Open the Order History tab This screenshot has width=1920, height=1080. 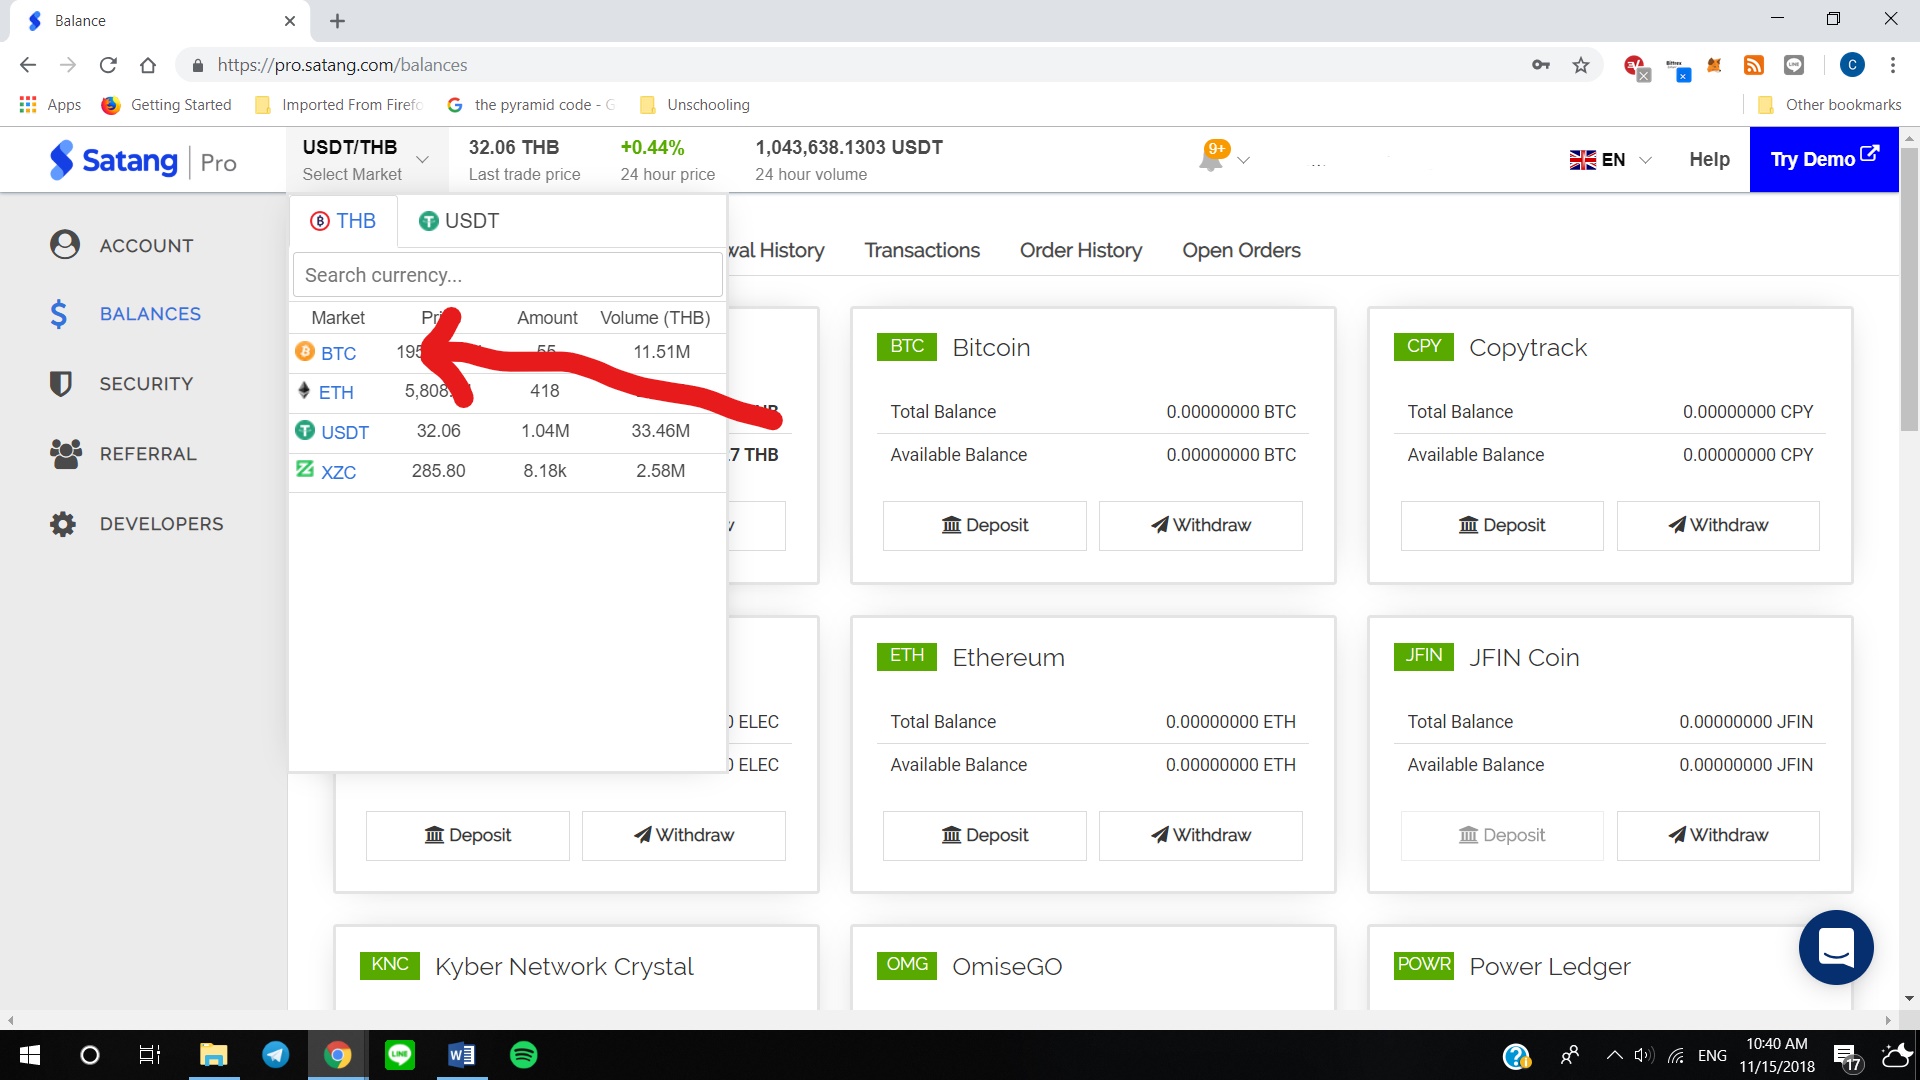coord(1080,250)
